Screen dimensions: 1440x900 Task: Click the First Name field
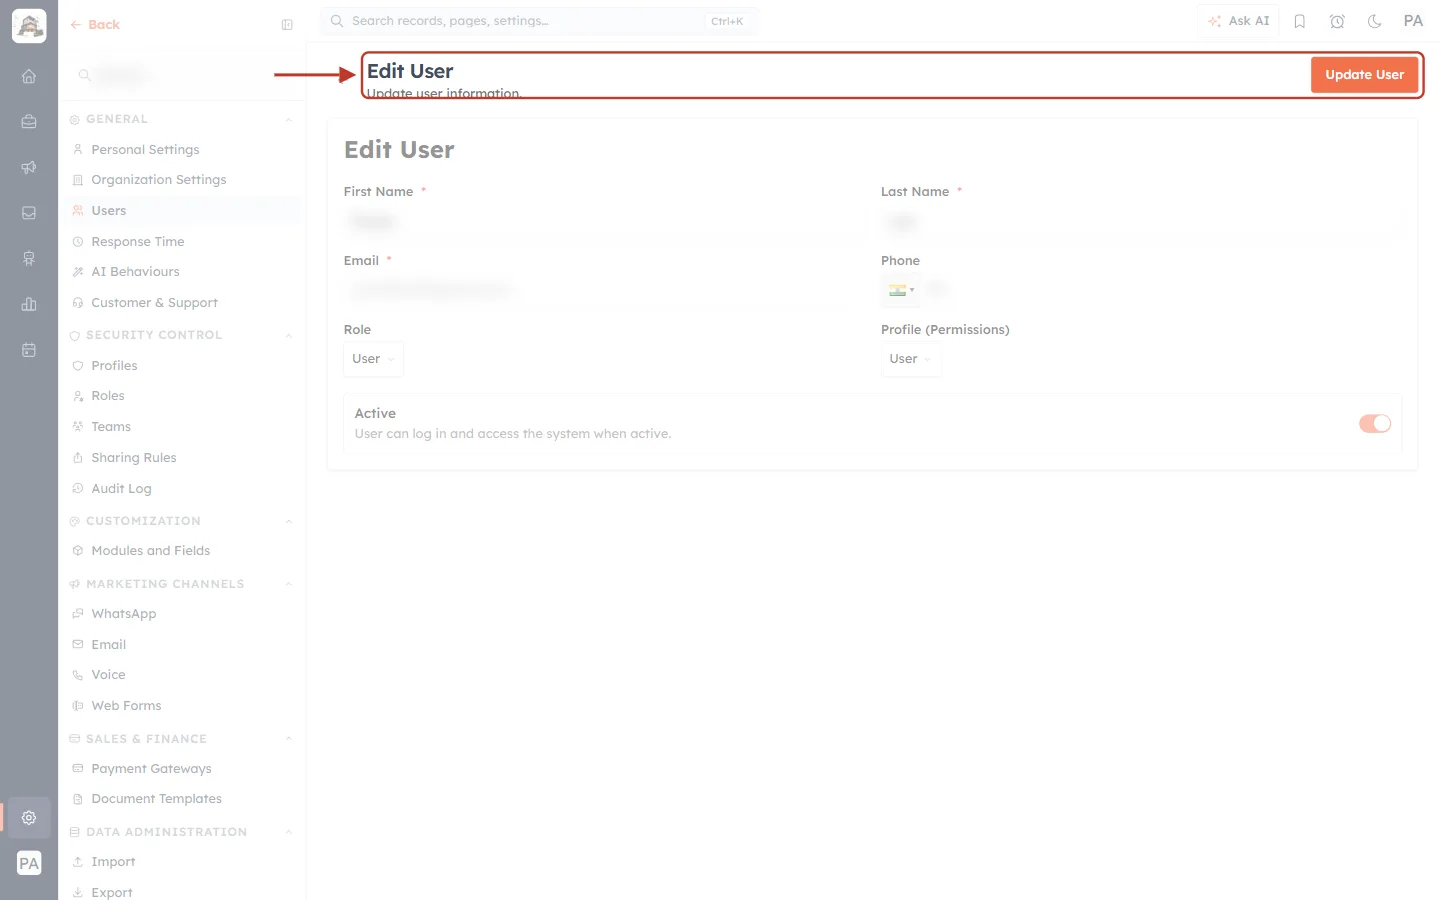pyautogui.click(x=604, y=221)
